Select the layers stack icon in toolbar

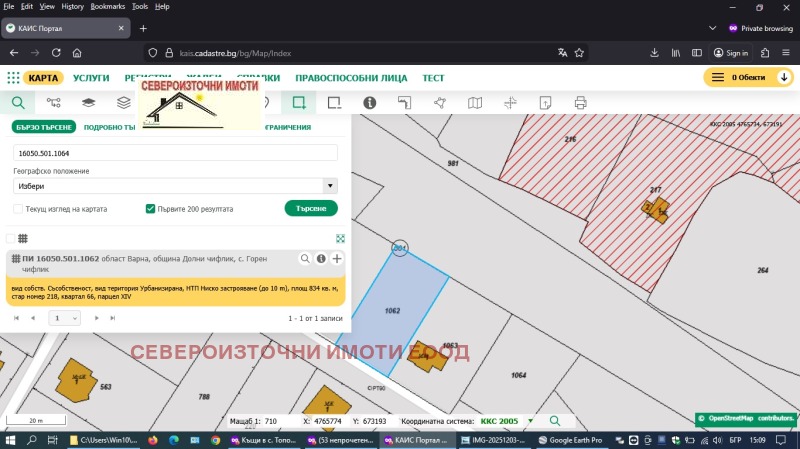pyautogui.click(x=88, y=102)
